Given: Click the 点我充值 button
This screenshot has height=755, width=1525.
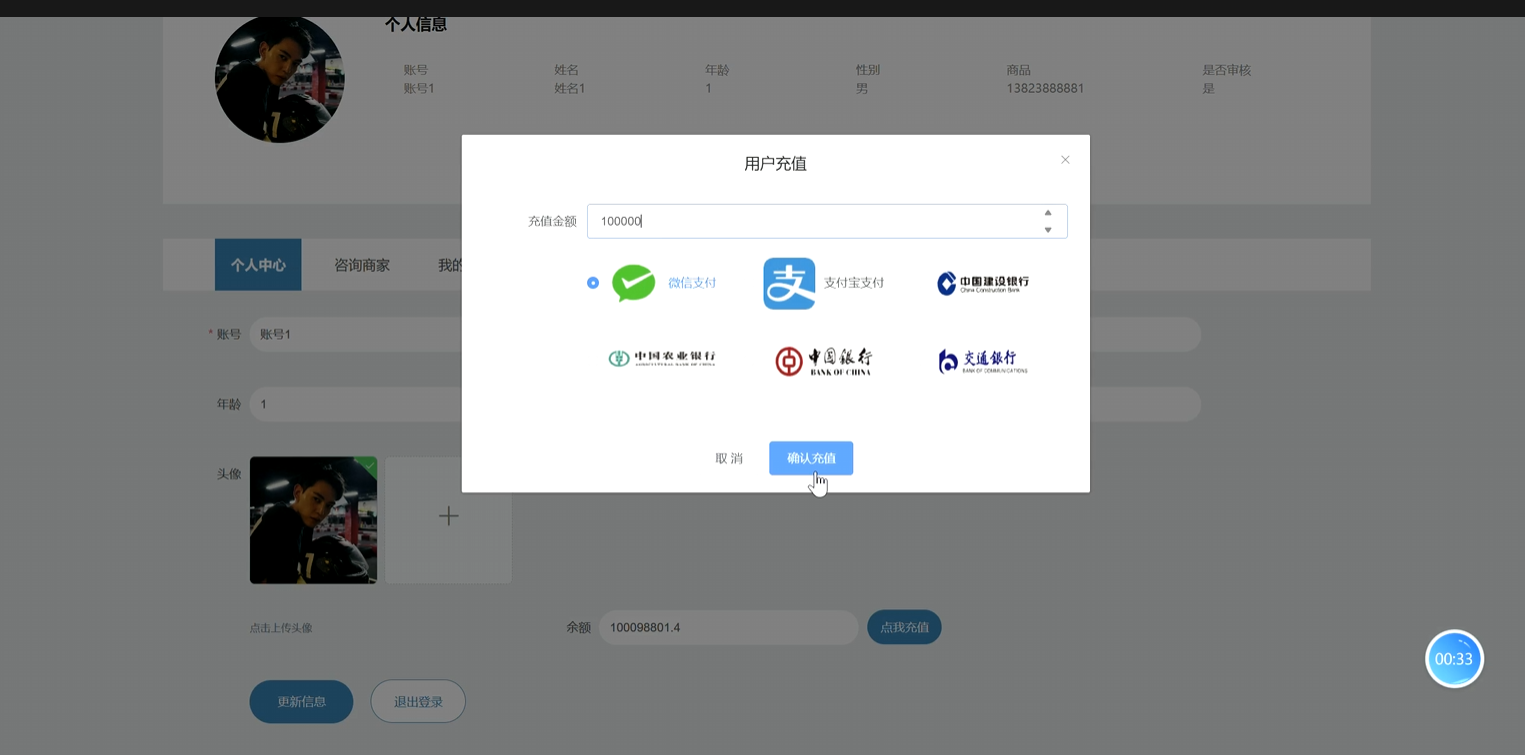Looking at the screenshot, I should point(904,627).
